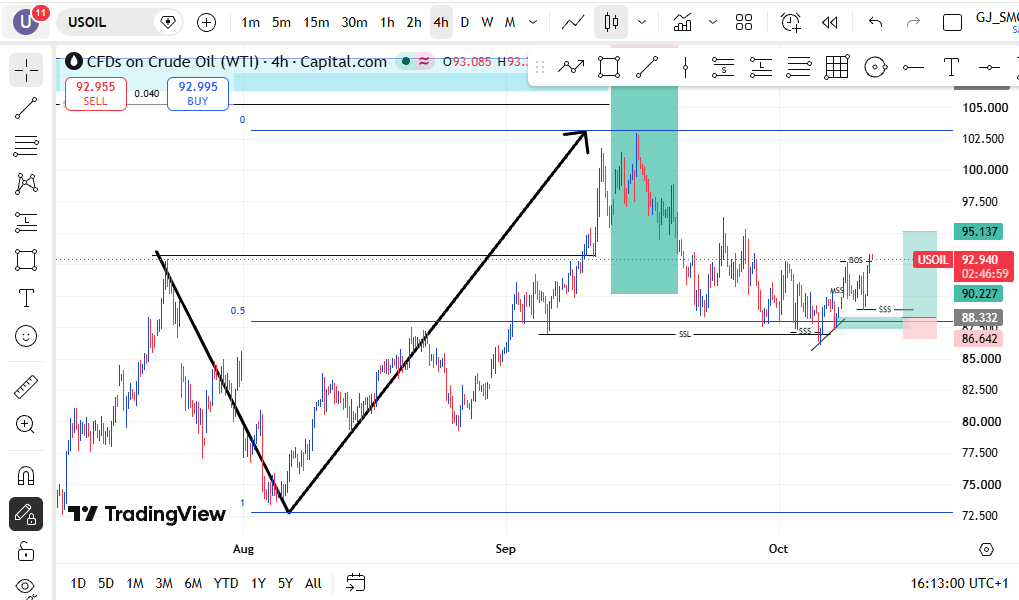Open the go to date calendar
1019x600 pixels.
[x=355, y=582]
